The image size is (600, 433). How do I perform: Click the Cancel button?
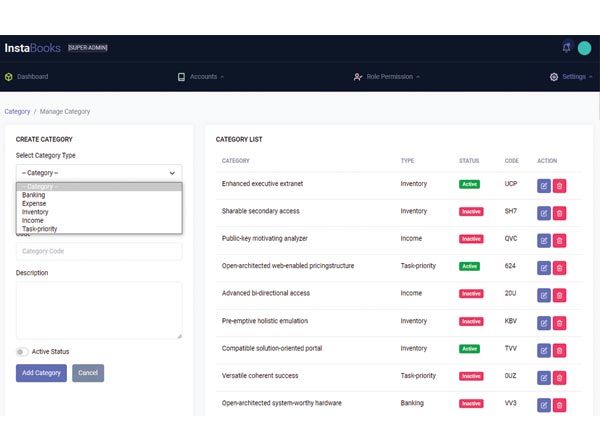click(x=88, y=373)
